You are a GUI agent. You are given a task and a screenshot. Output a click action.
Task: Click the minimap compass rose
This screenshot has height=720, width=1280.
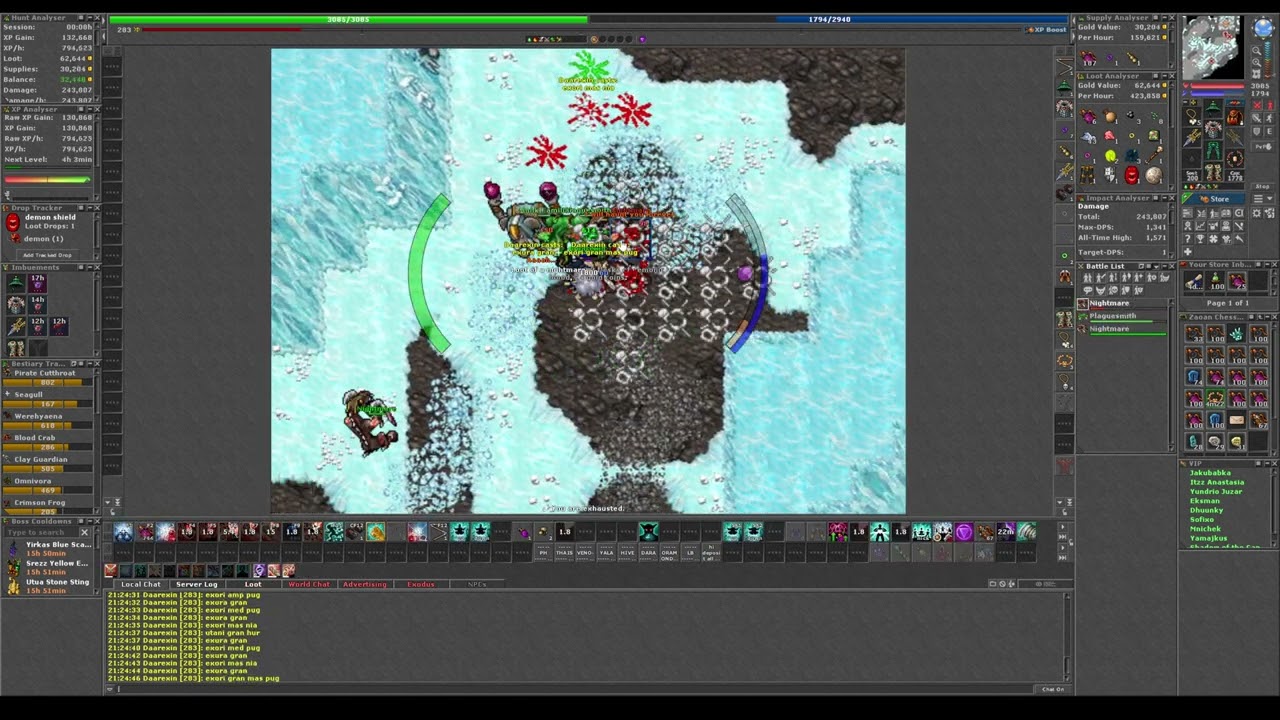[1263, 28]
